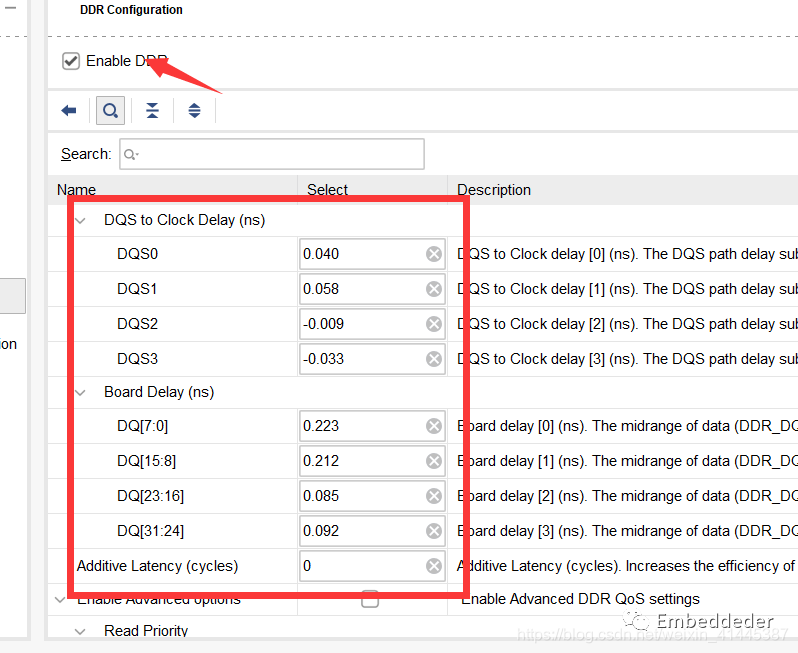Viewport: 798px width, 653px height.
Task: Collapse the Read Priority section
Action: click(80, 631)
